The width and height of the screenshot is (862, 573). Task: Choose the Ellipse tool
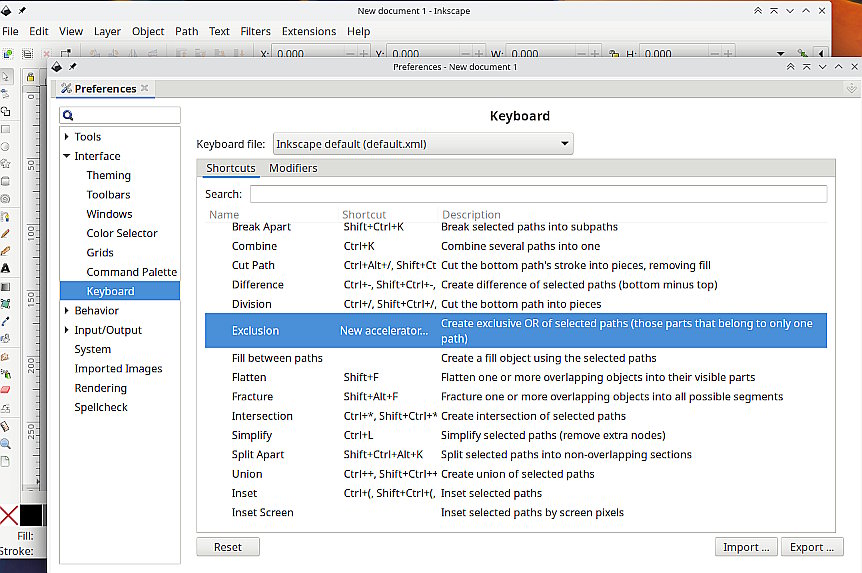tap(6, 146)
